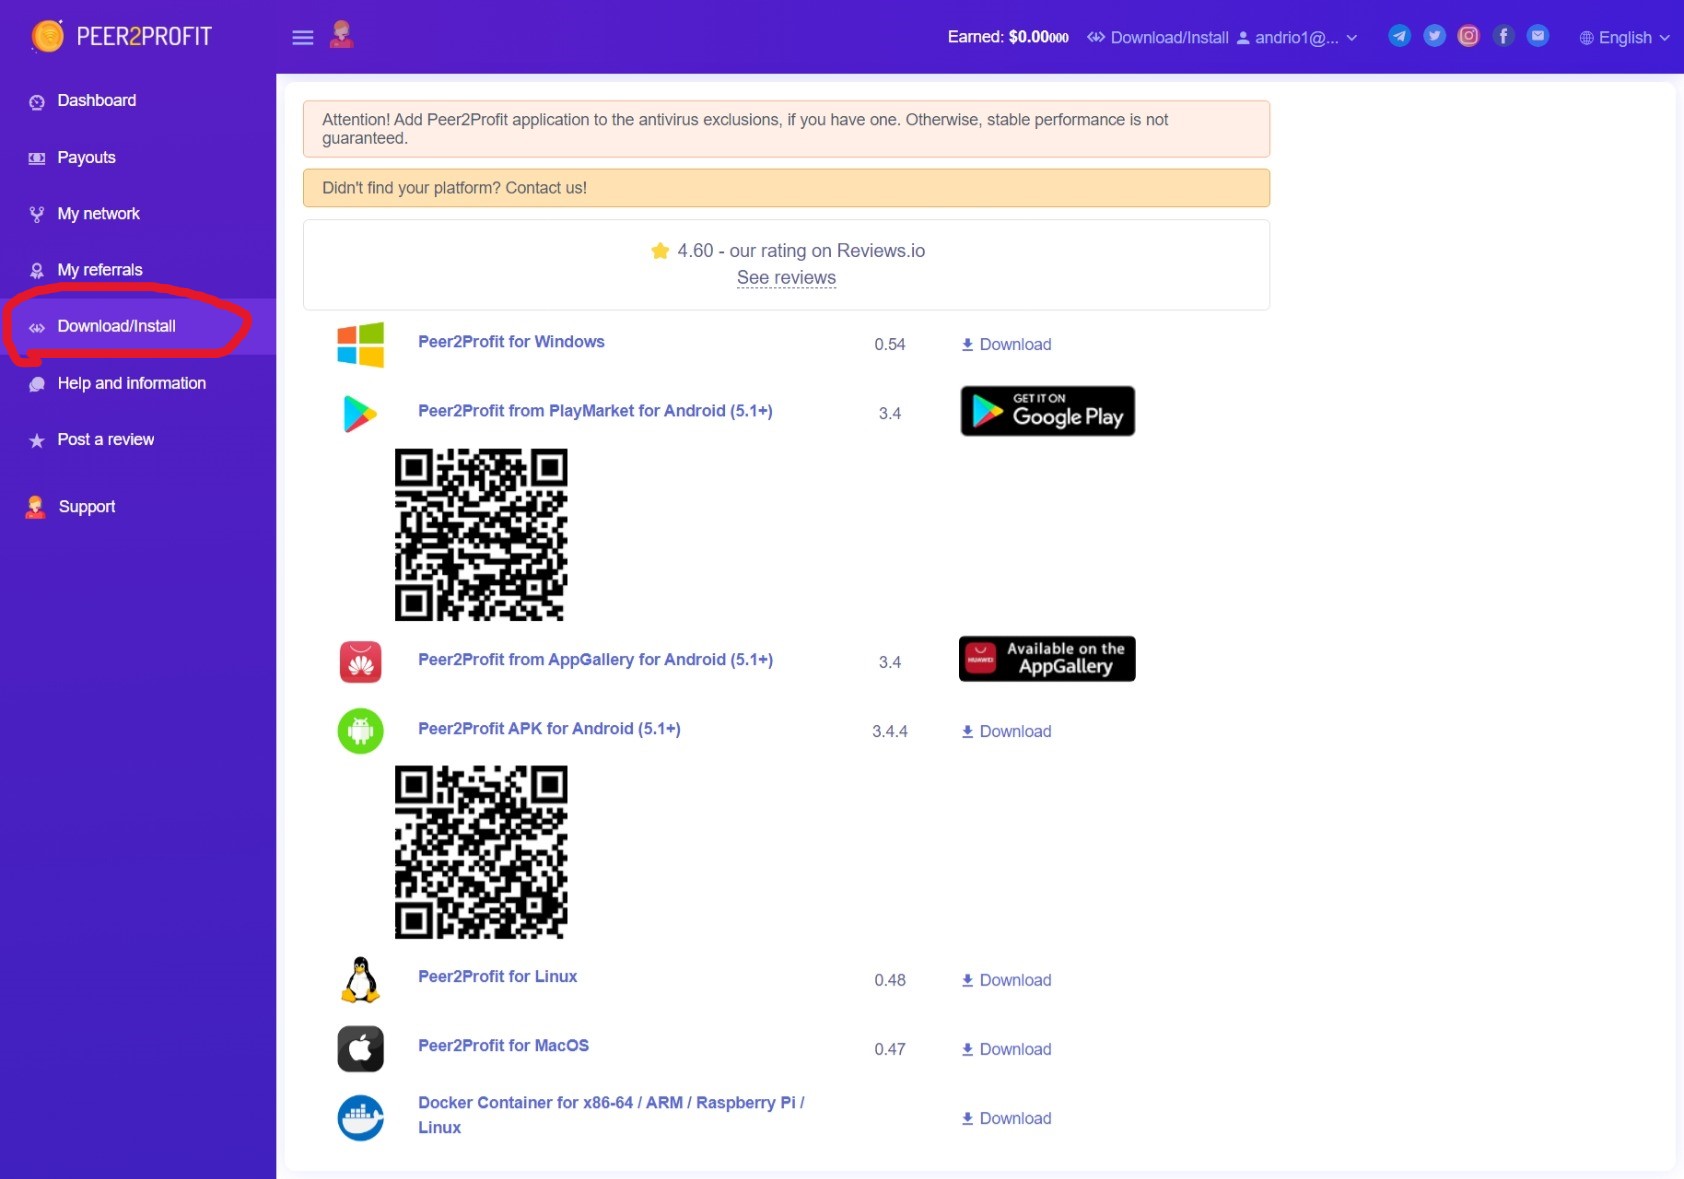Image resolution: width=1684 pixels, height=1179 pixels.
Task: Click the Linux version number 0.48
Action: pyautogui.click(x=890, y=981)
